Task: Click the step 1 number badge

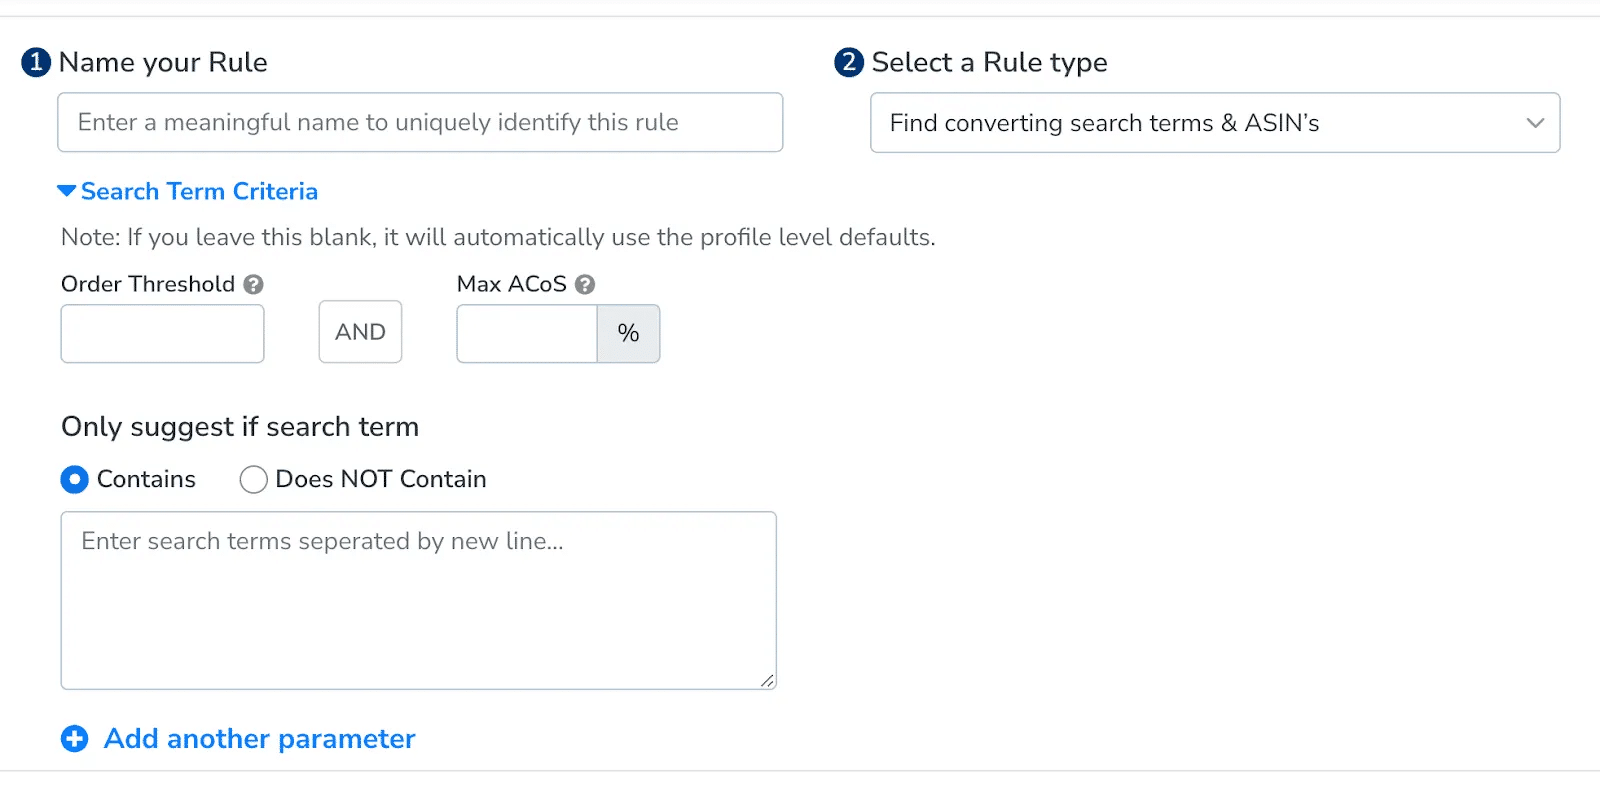Action: [x=36, y=63]
